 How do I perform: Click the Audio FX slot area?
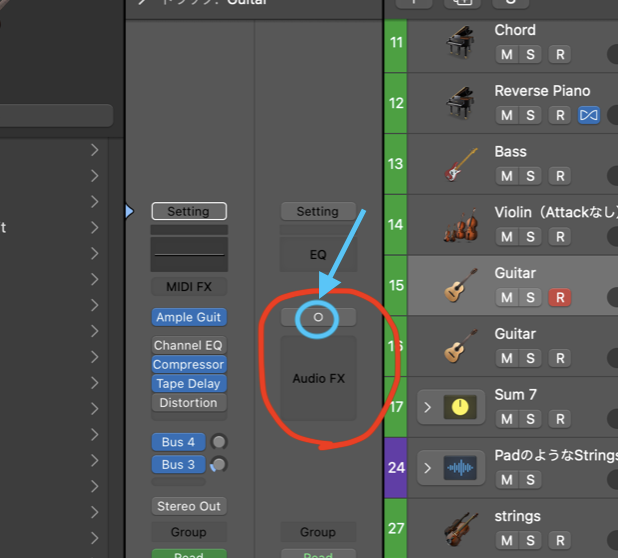(x=318, y=378)
